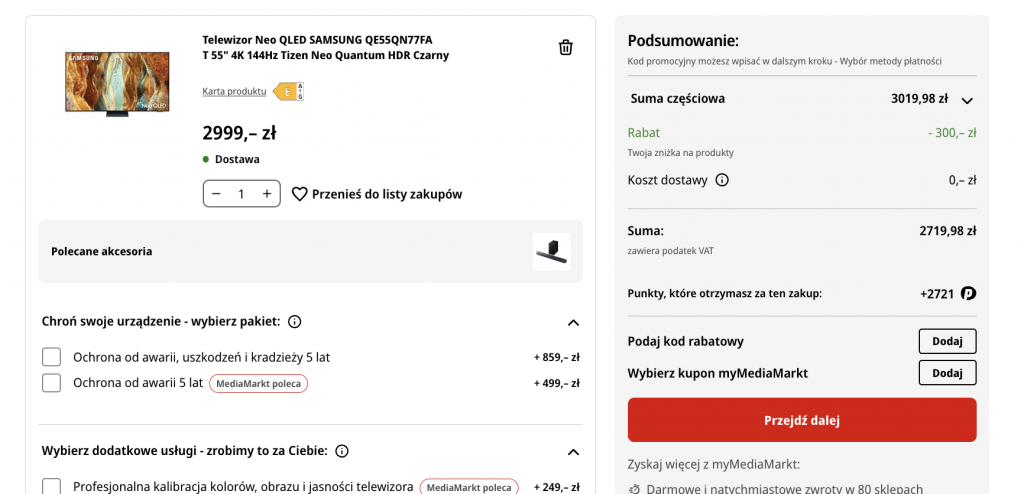Tick the Ochrona od awarii 5 lat checkbox

(x=52, y=383)
